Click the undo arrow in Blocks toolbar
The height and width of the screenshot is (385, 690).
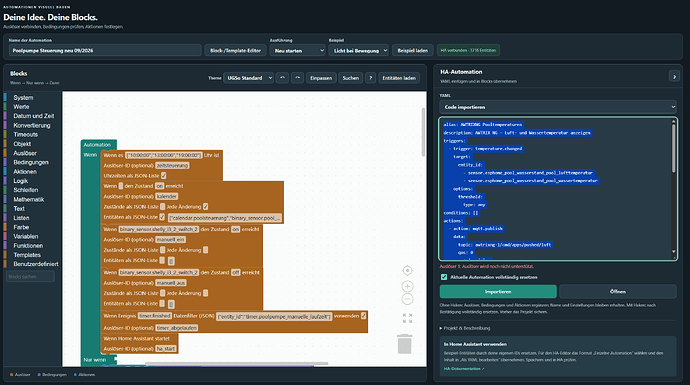[283, 78]
